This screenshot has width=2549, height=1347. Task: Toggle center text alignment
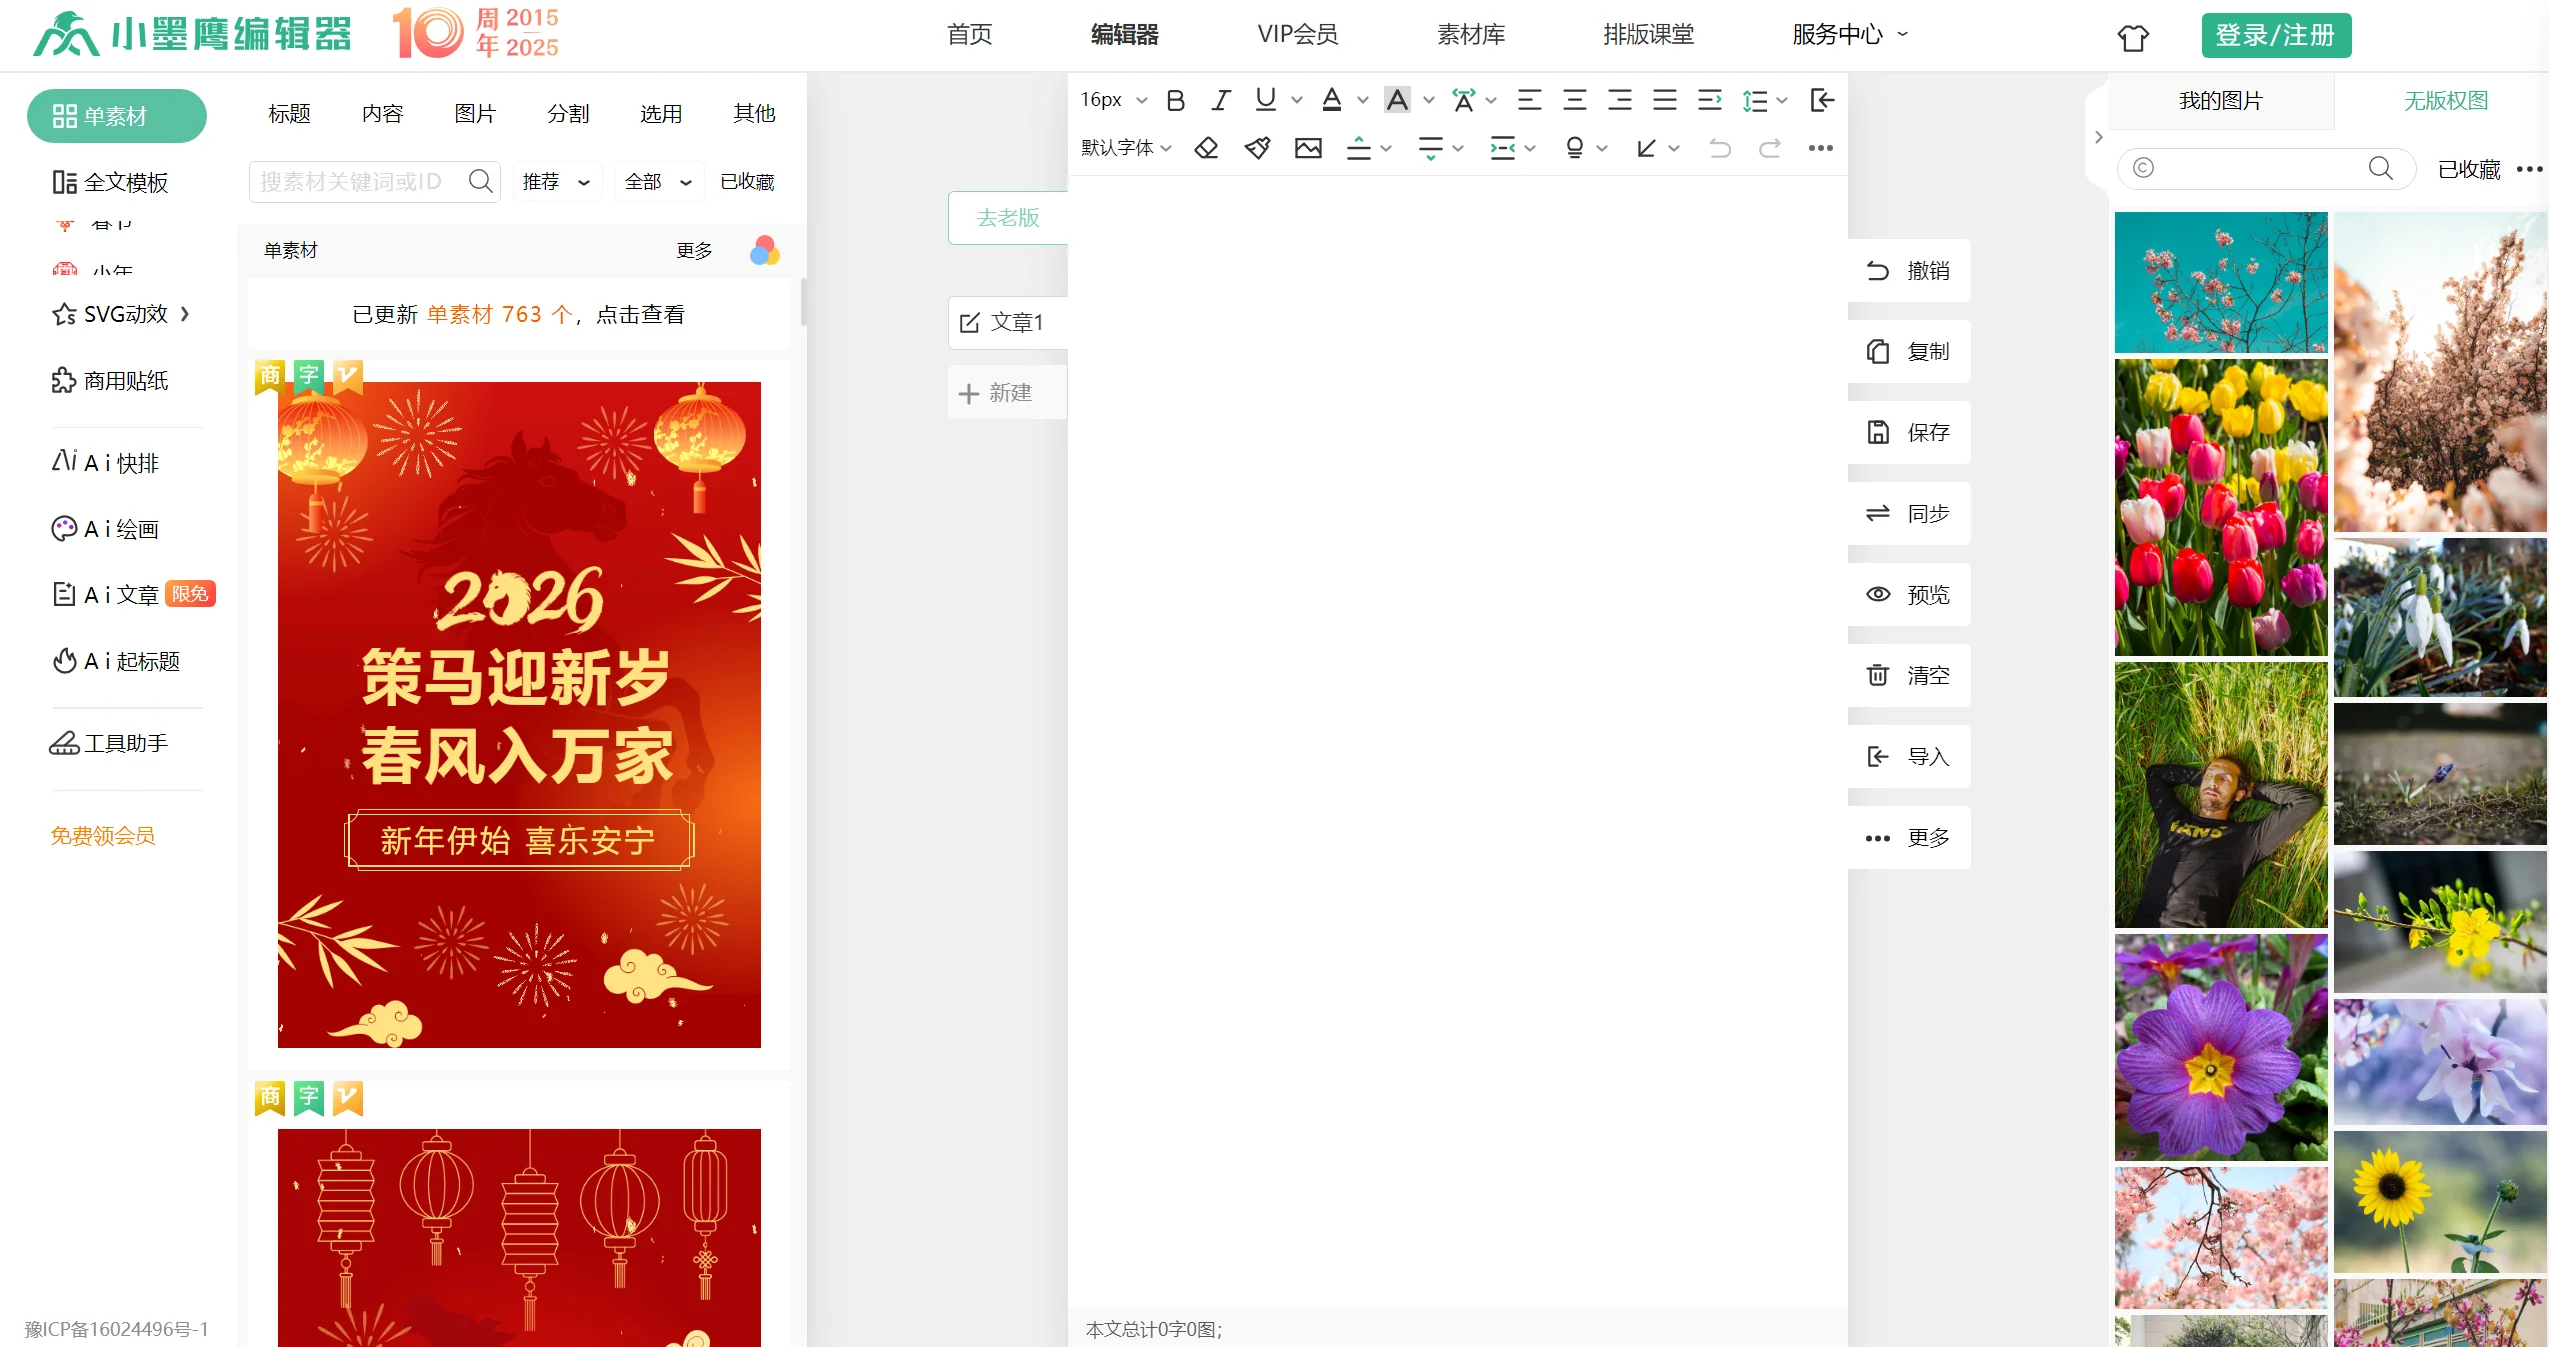[1575, 99]
